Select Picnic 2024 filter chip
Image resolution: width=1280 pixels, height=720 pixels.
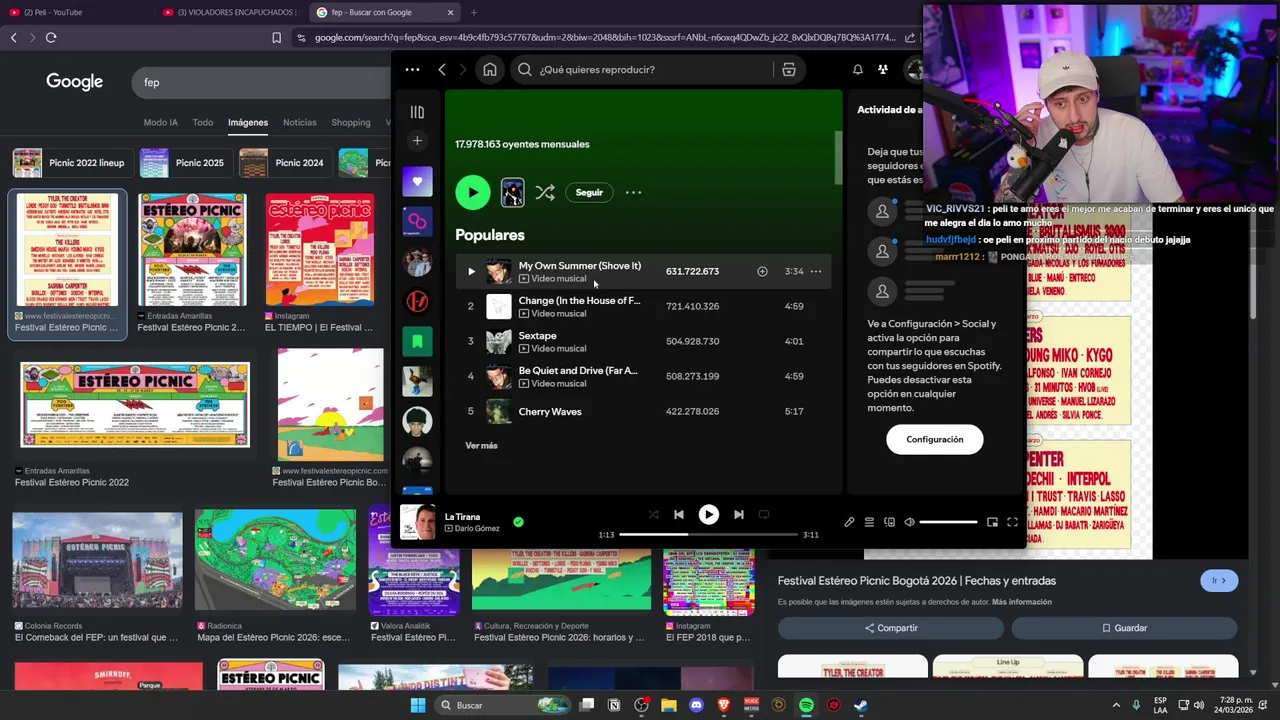(284, 163)
